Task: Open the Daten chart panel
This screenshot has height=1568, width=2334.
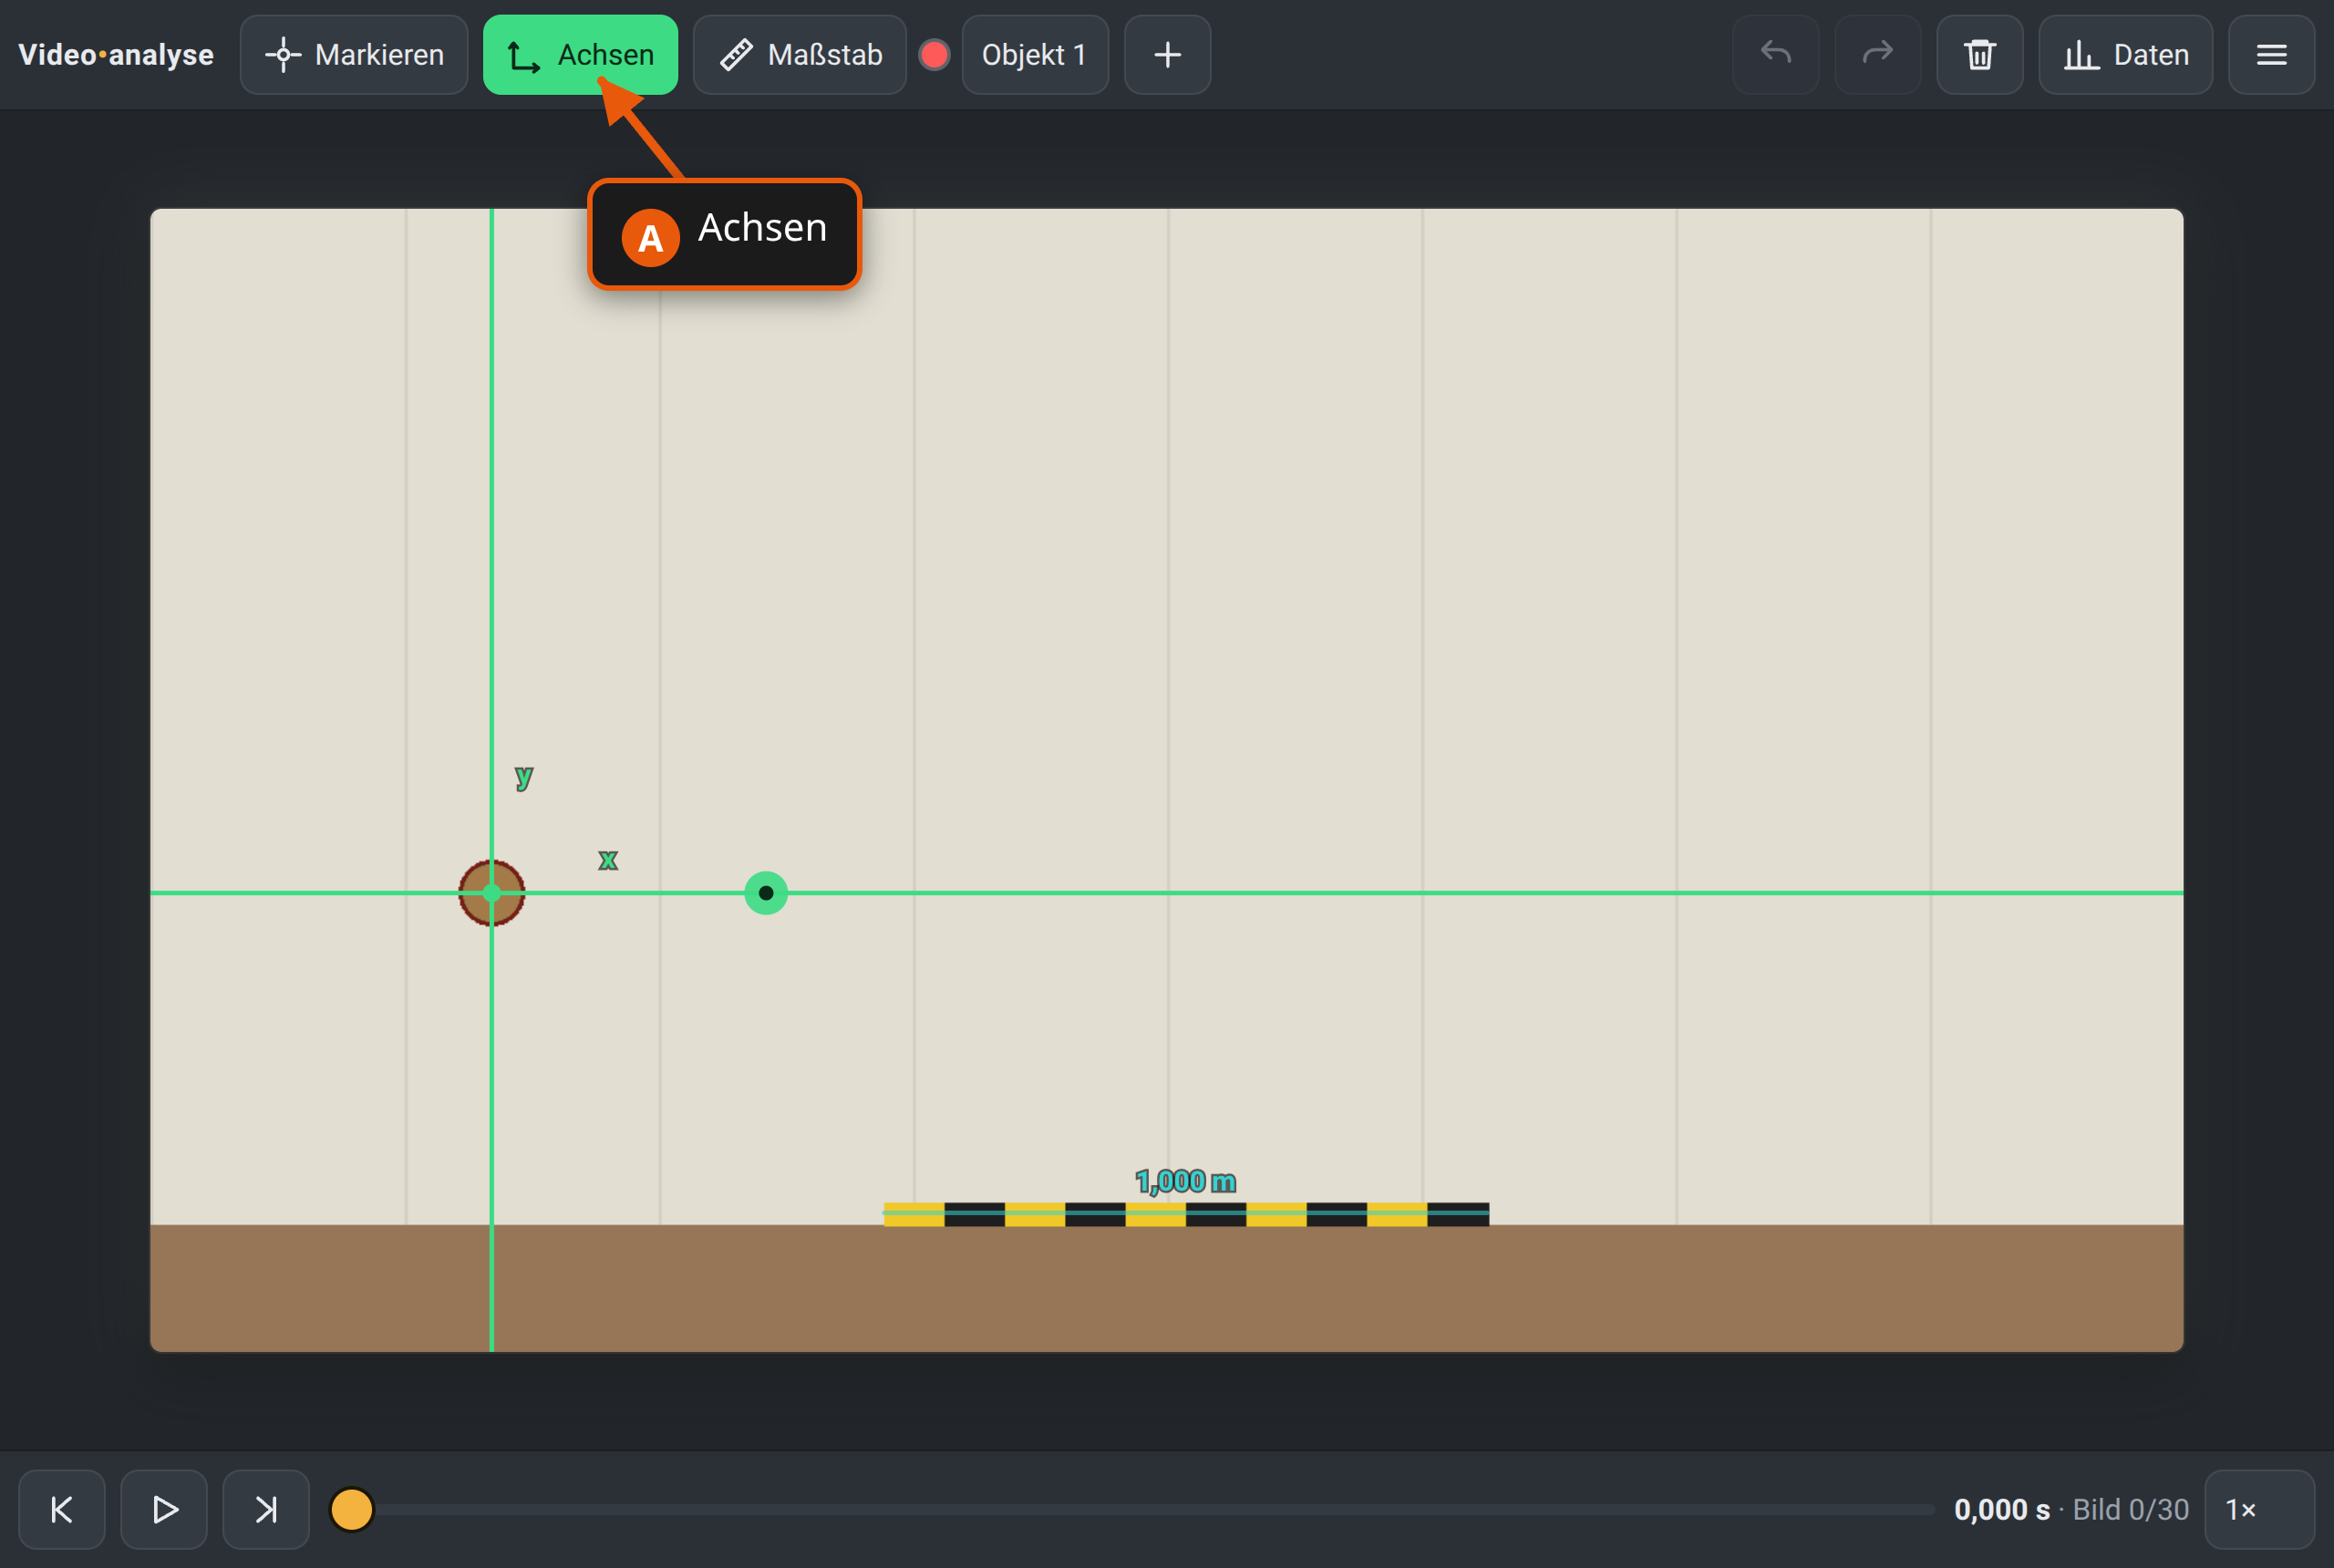Action: 2125,55
